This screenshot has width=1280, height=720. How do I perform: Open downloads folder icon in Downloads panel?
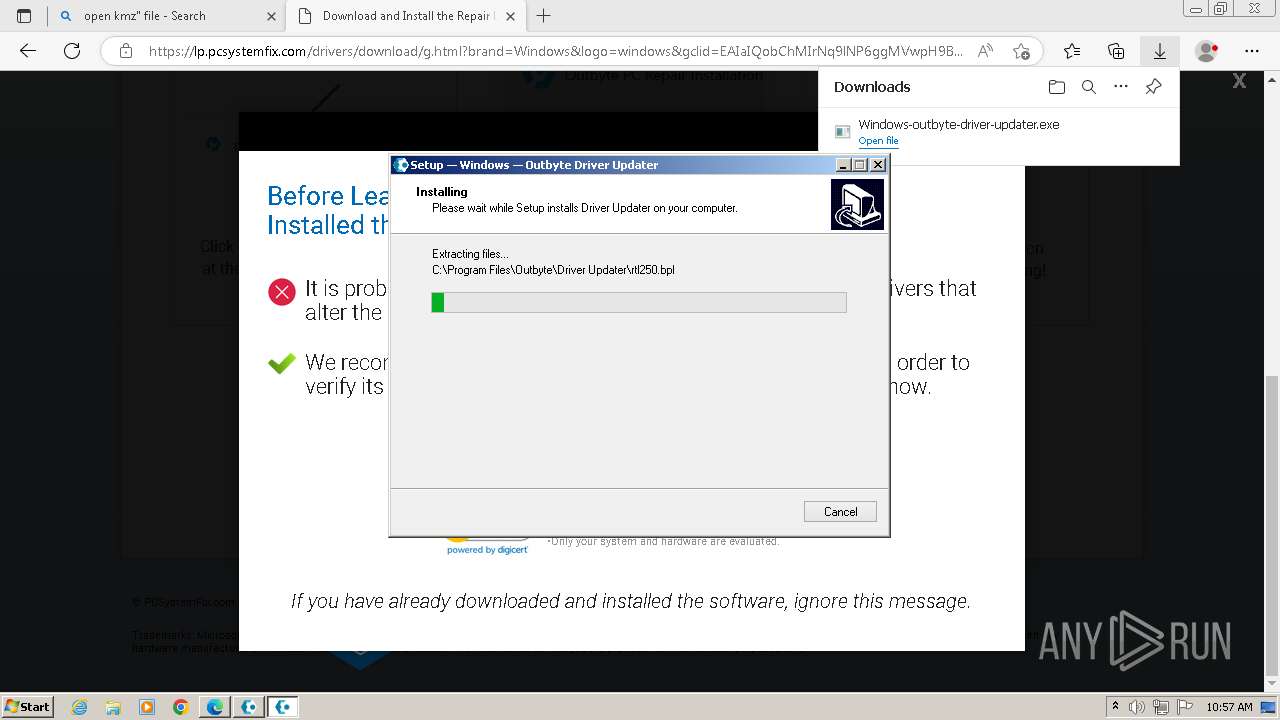pos(1057,87)
